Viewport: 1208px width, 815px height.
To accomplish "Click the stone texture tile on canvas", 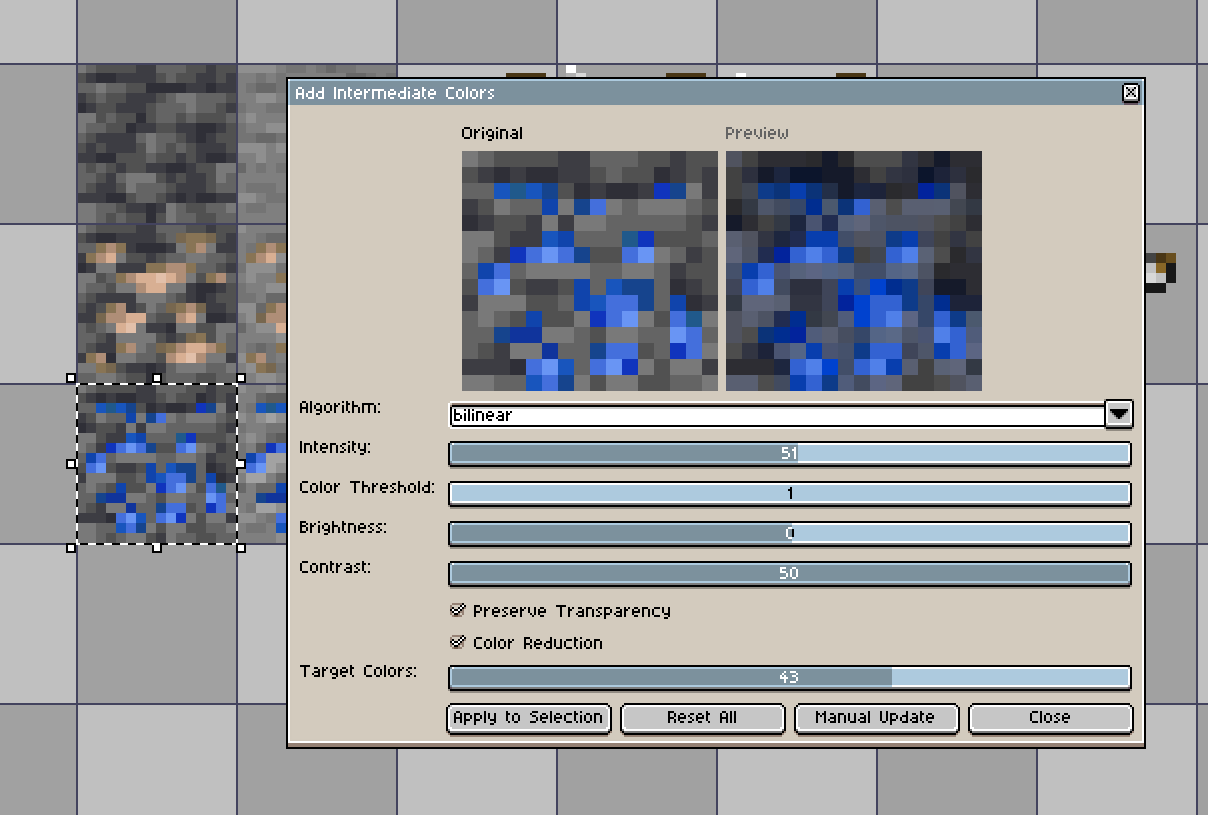I will point(157,144).
